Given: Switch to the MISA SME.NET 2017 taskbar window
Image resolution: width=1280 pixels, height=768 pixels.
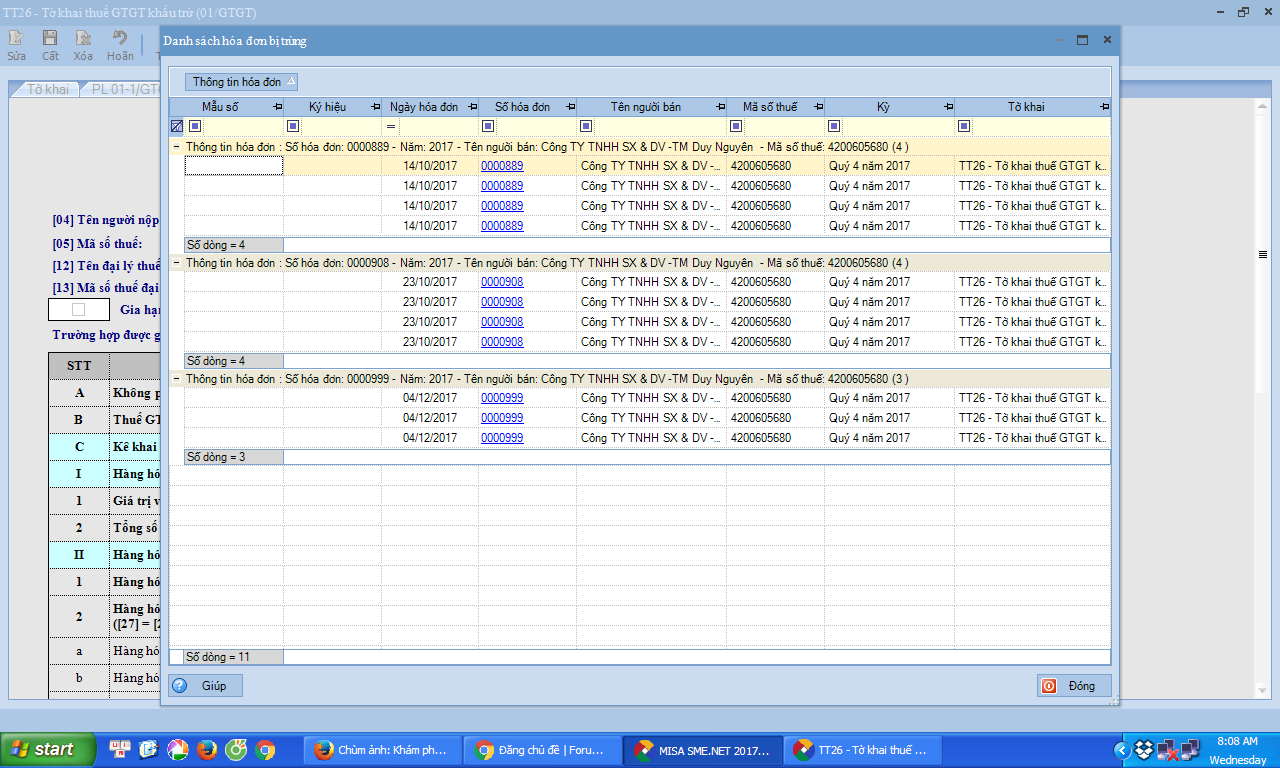Looking at the screenshot, I should [x=704, y=749].
